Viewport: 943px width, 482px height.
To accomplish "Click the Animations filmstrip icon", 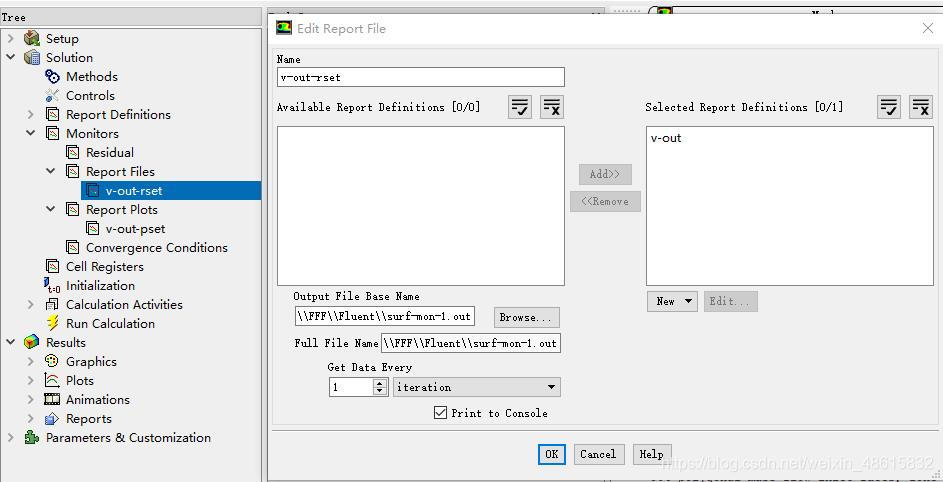I will (53, 400).
